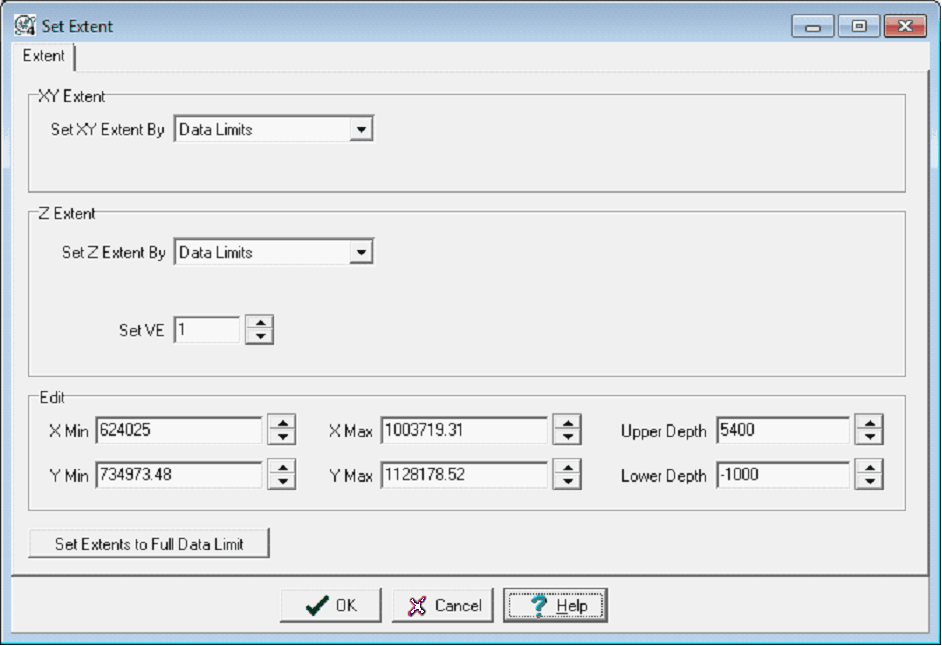
Task: Switch to the Extent tab
Action: pos(44,57)
